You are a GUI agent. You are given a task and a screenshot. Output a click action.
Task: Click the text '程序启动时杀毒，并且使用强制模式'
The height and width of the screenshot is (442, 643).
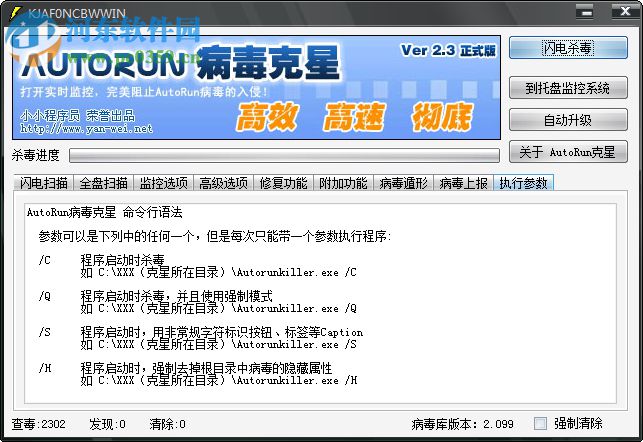coord(176,296)
